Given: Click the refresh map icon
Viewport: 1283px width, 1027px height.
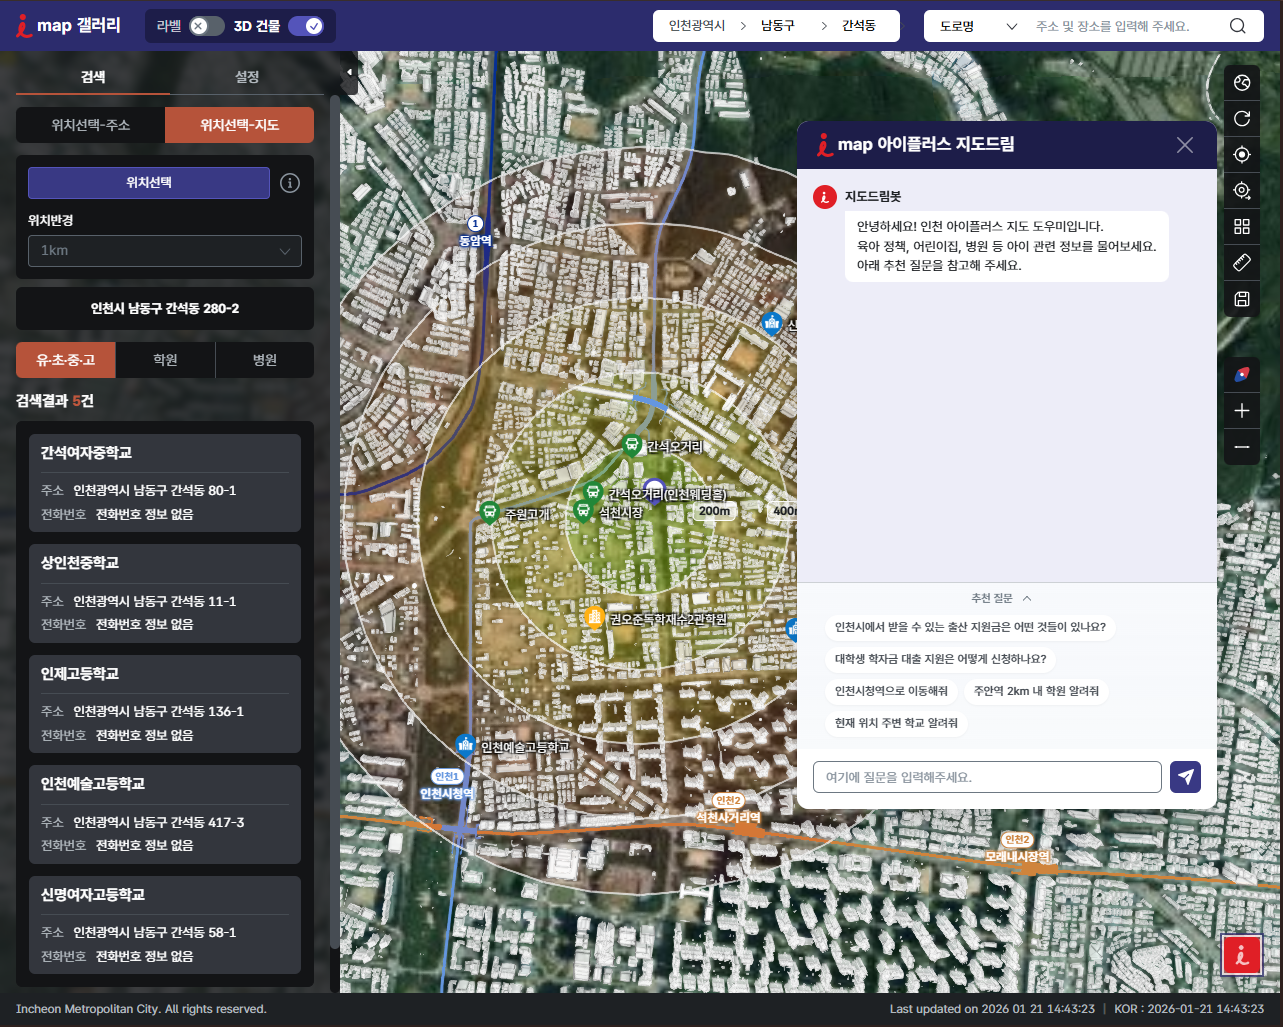Looking at the screenshot, I should pyautogui.click(x=1242, y=119).
